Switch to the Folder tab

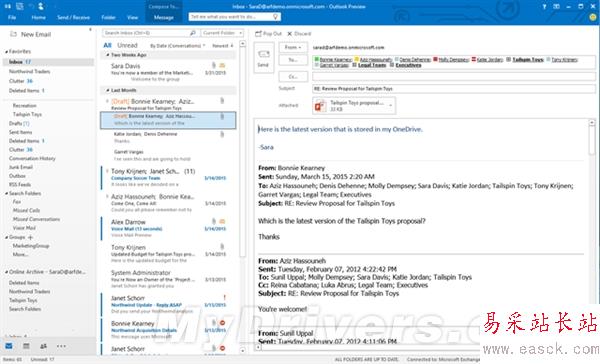pos(109,17)
